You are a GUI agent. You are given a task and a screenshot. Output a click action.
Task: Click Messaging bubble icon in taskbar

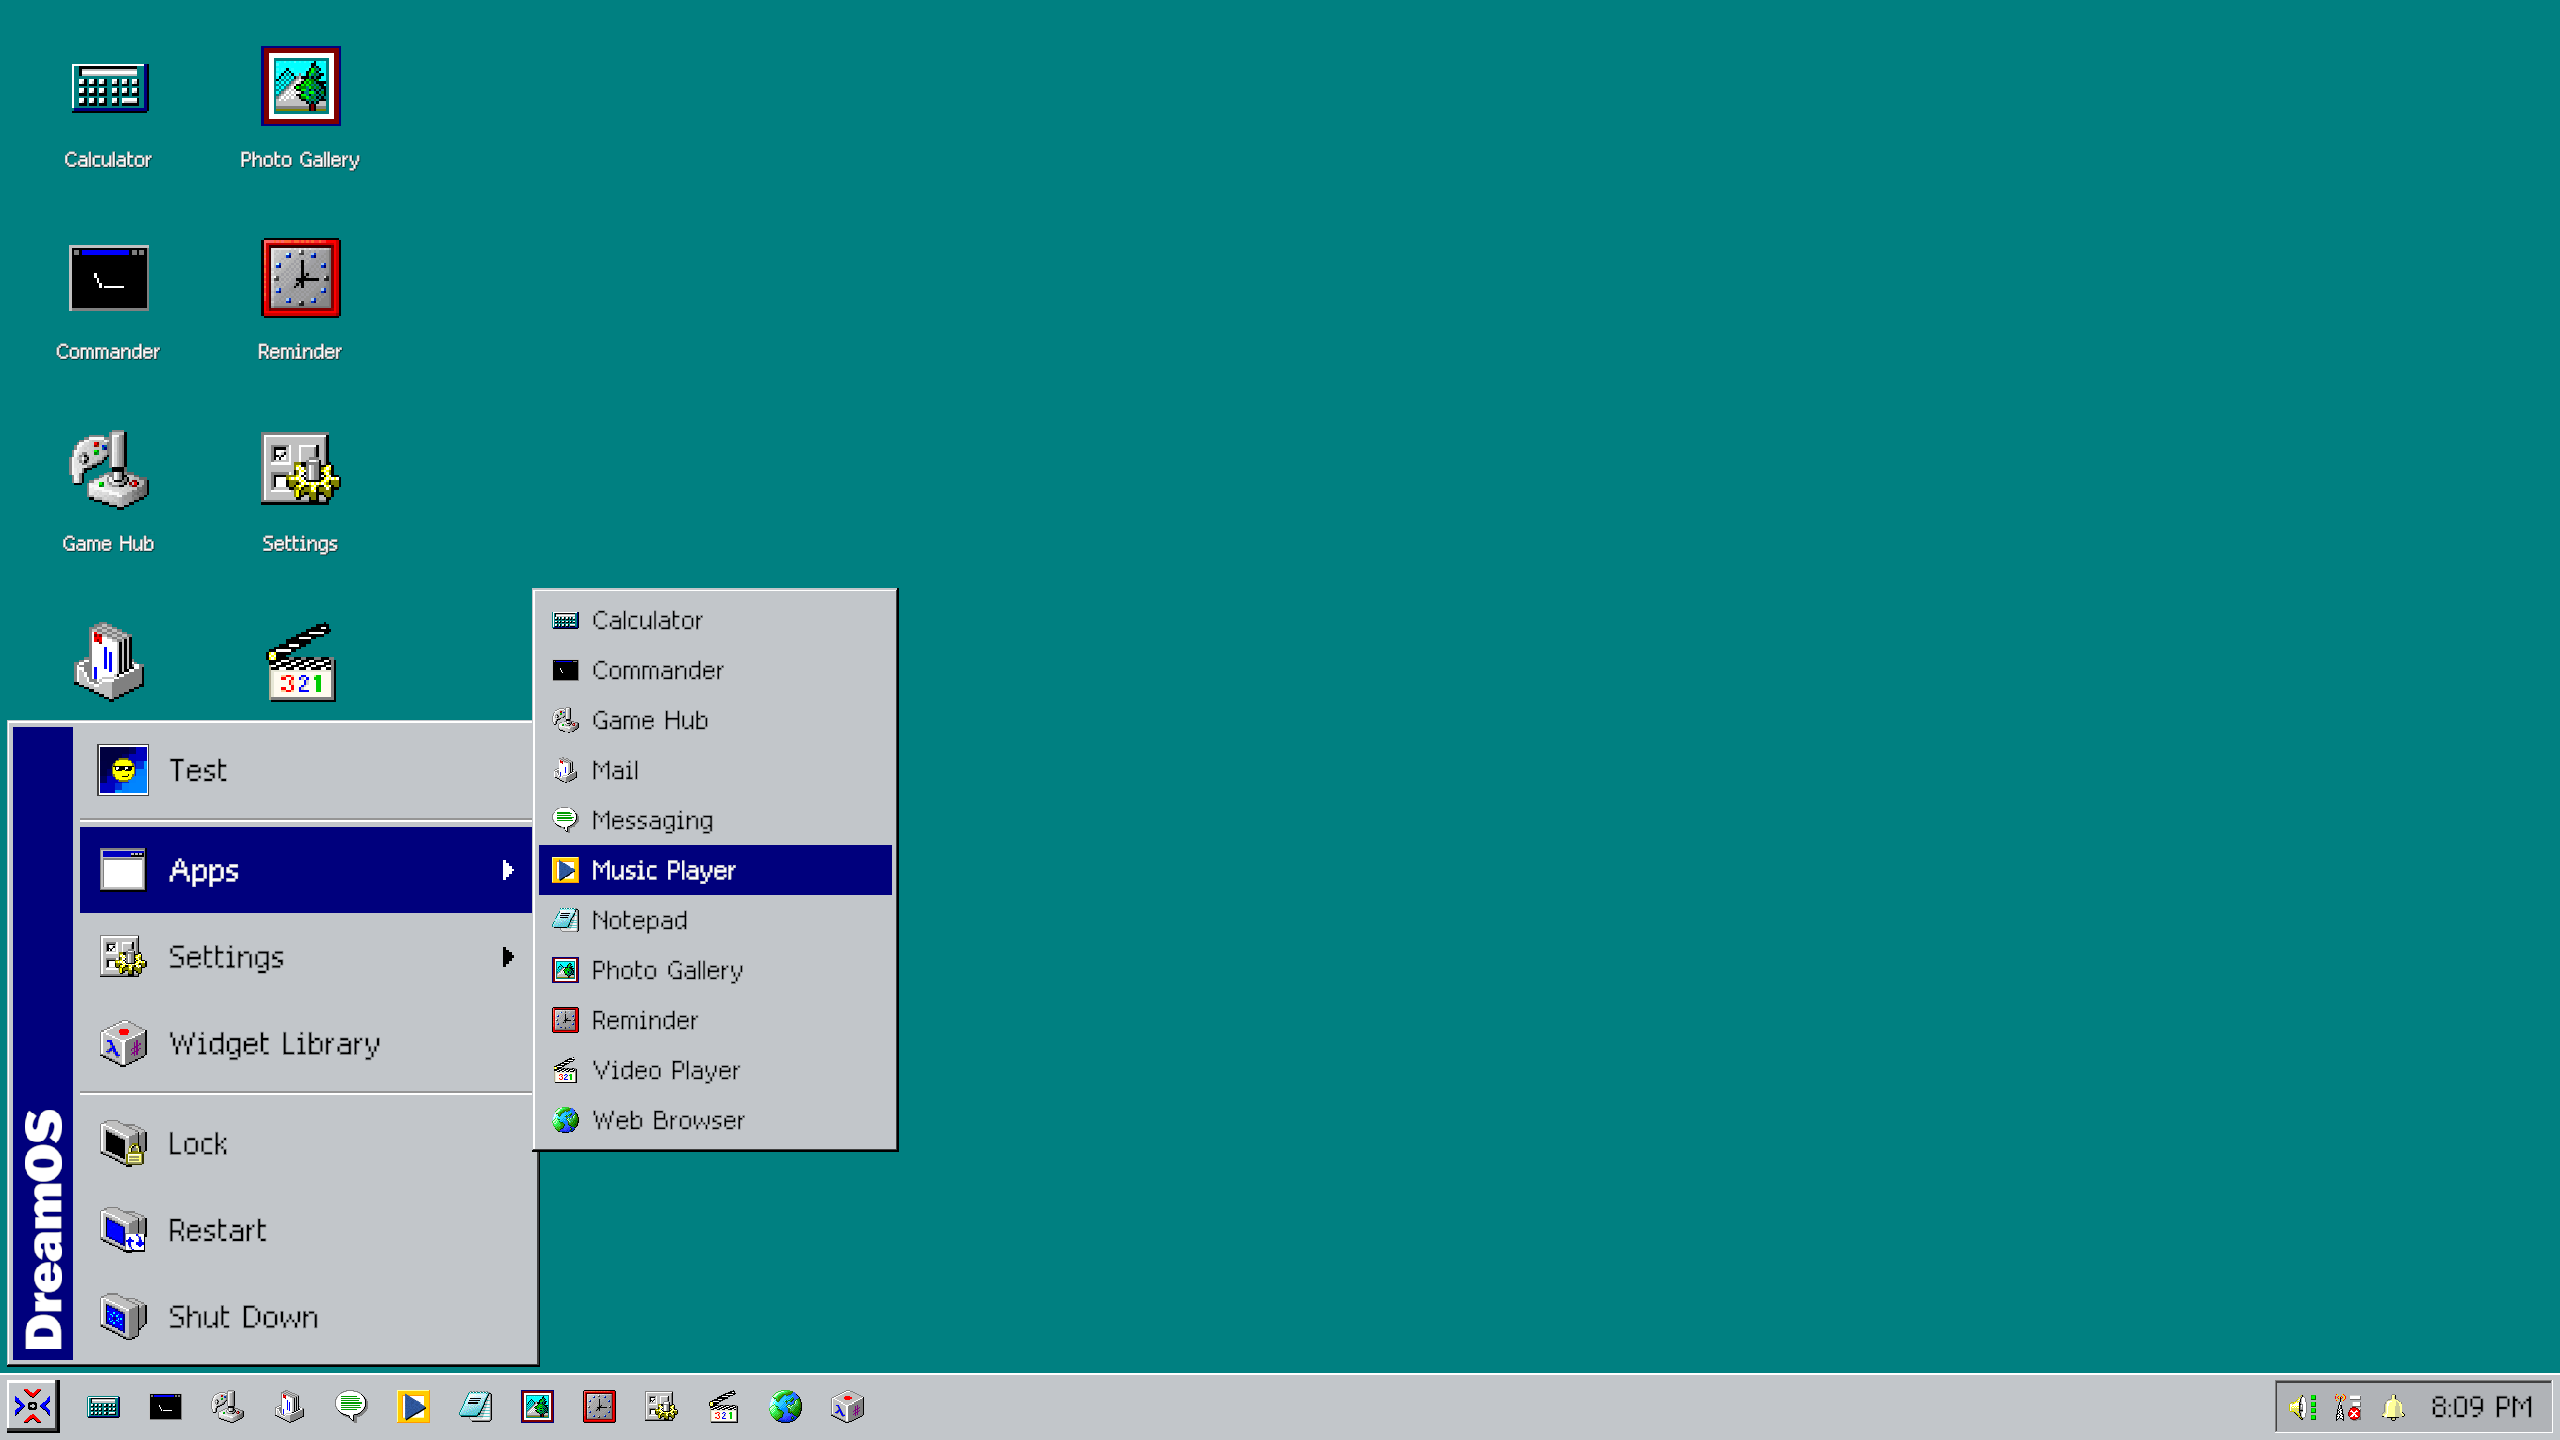[x=351, y=1407]
